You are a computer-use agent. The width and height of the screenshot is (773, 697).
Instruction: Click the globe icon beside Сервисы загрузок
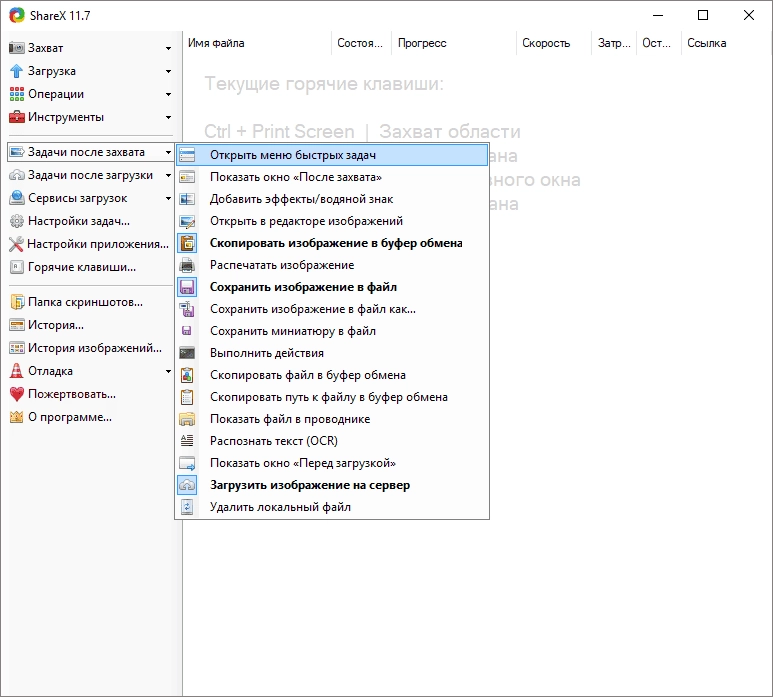coord(17,198)
